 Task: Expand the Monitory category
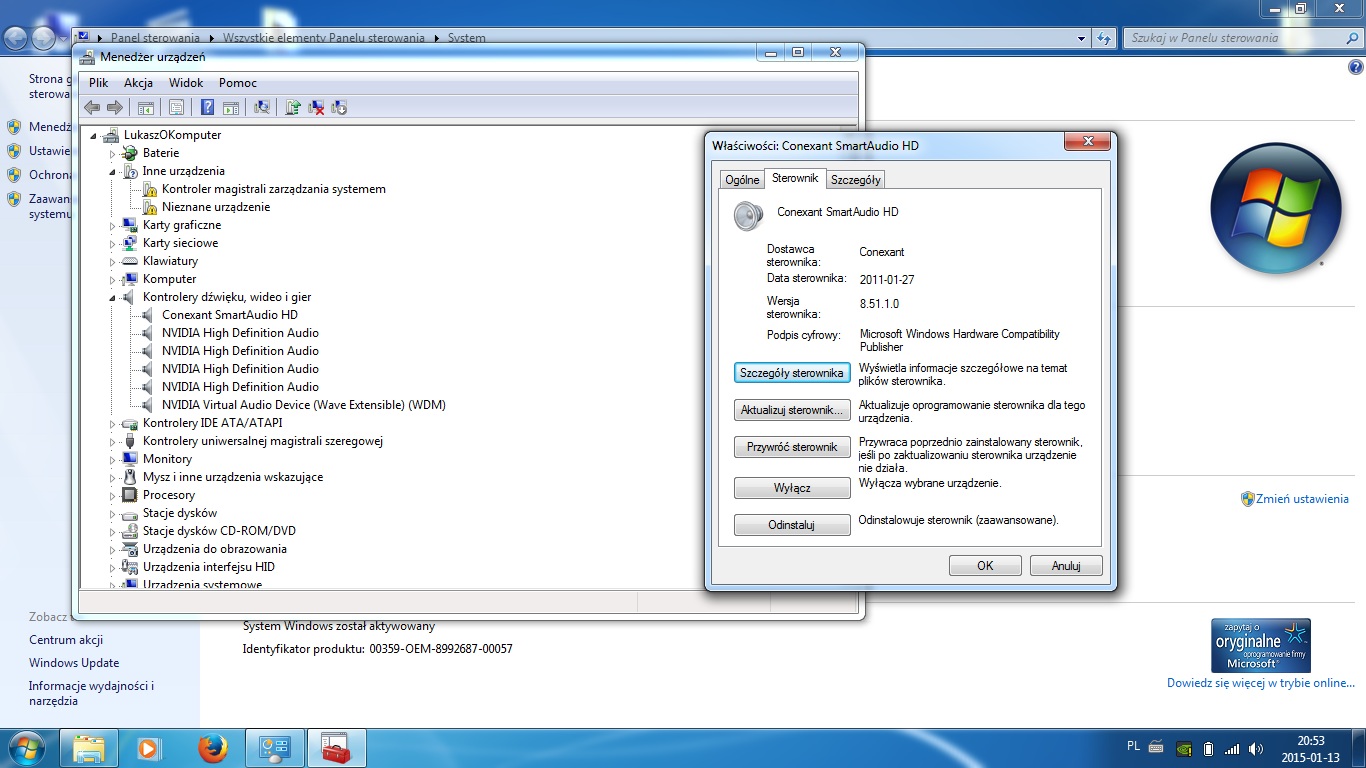click(113, 460)
